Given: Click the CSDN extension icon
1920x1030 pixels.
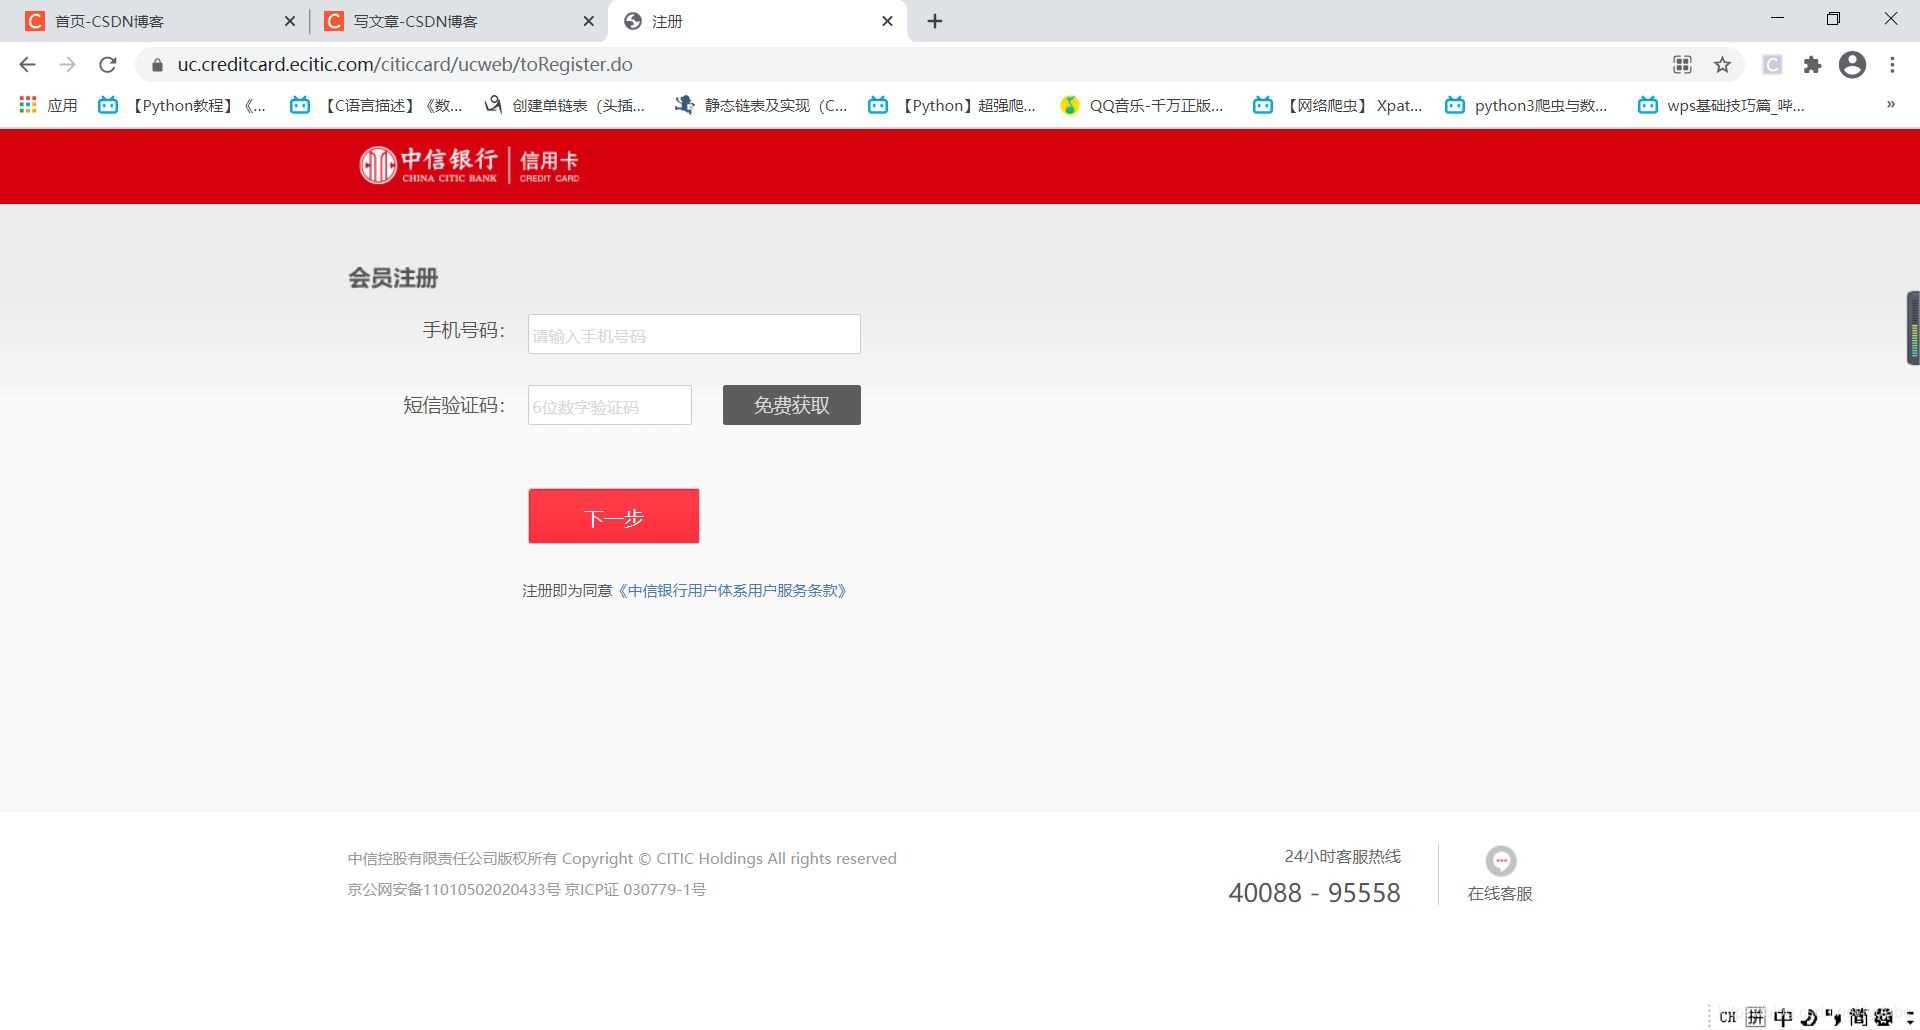Looking at the screenshot, I should (1773, 64).
